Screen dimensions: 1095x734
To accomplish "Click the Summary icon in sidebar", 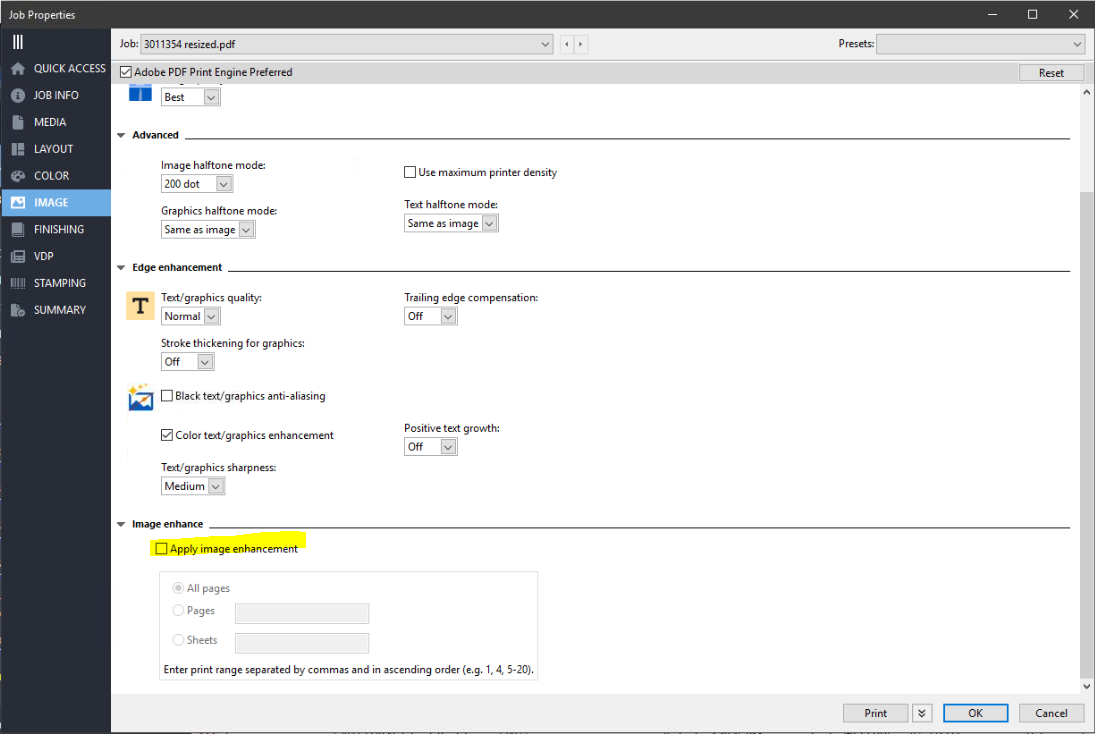I will tap(18, 310).
